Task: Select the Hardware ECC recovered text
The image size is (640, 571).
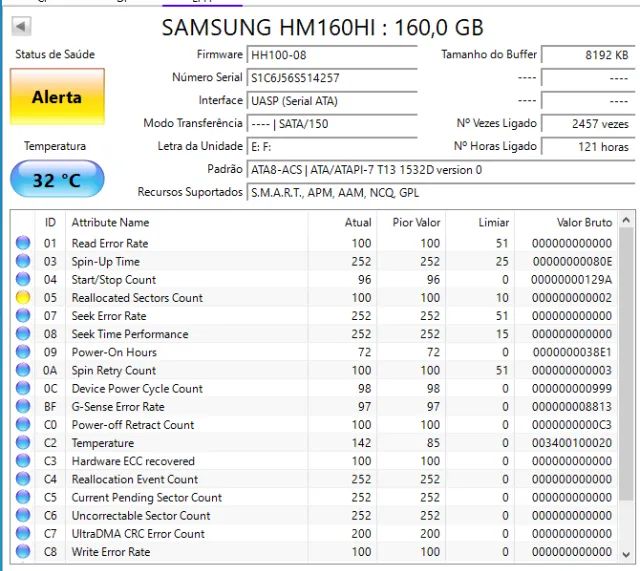Action: pos(133,461)
